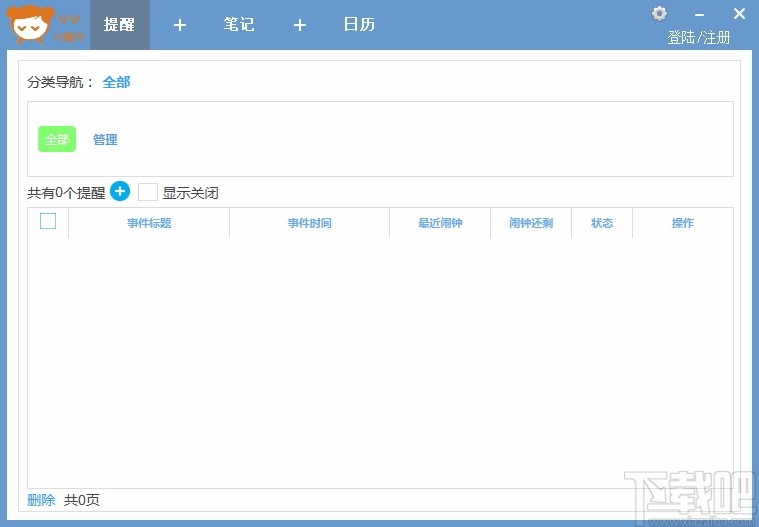Click the 删除 link at bottom
759x527 pixels.
(41, 500)
